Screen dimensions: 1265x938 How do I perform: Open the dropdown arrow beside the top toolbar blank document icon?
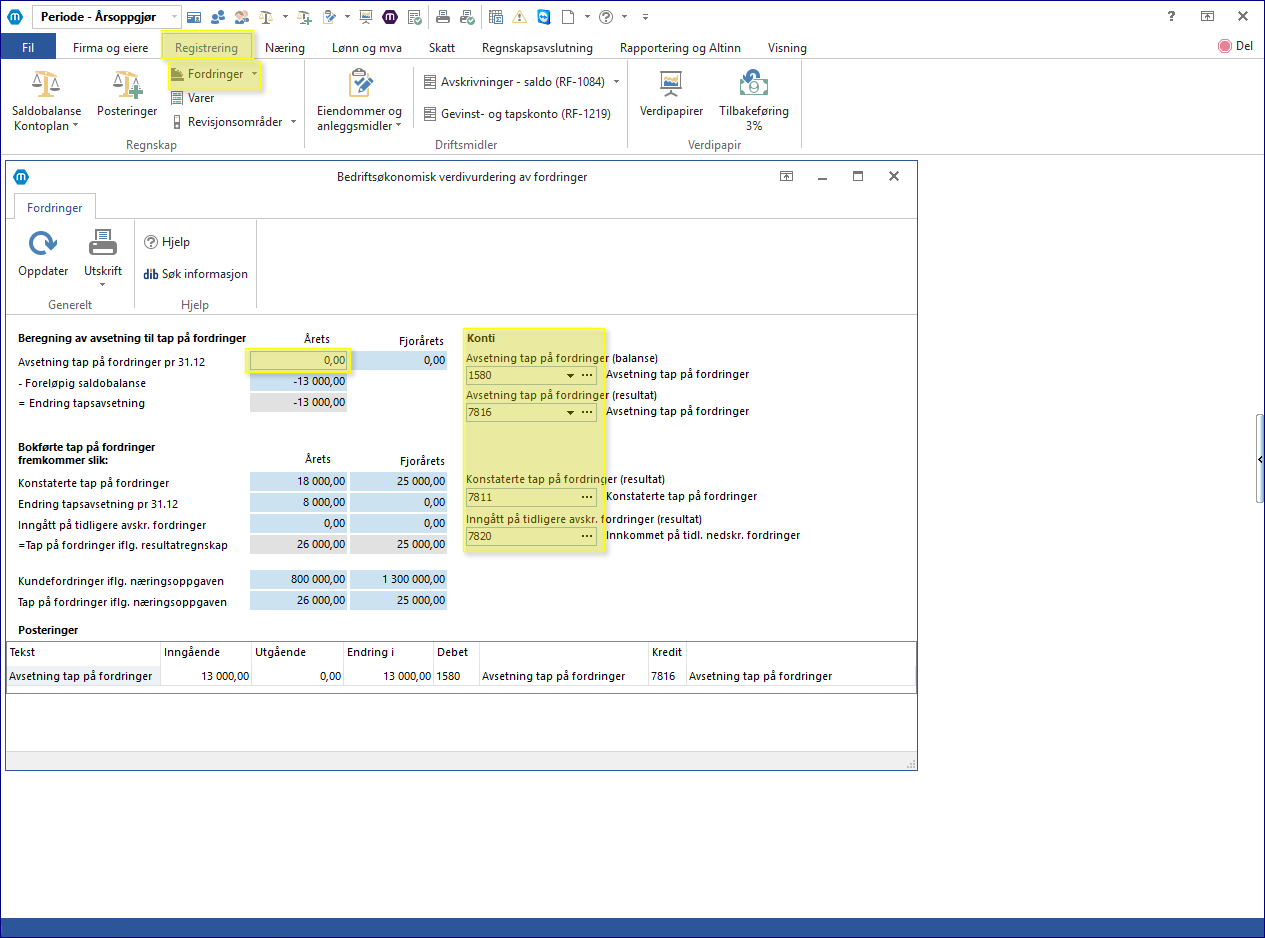586,17
